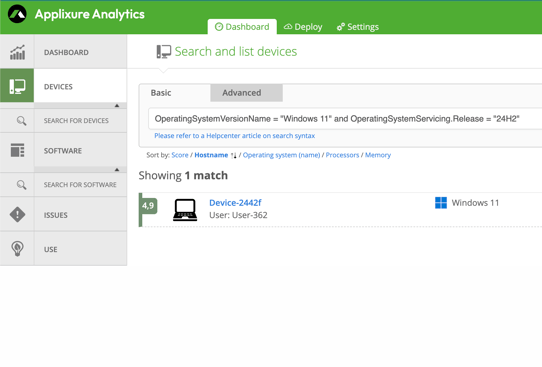Click the laptop icon for Device-2442f
The image size is (542, 367).
(185, 210)
